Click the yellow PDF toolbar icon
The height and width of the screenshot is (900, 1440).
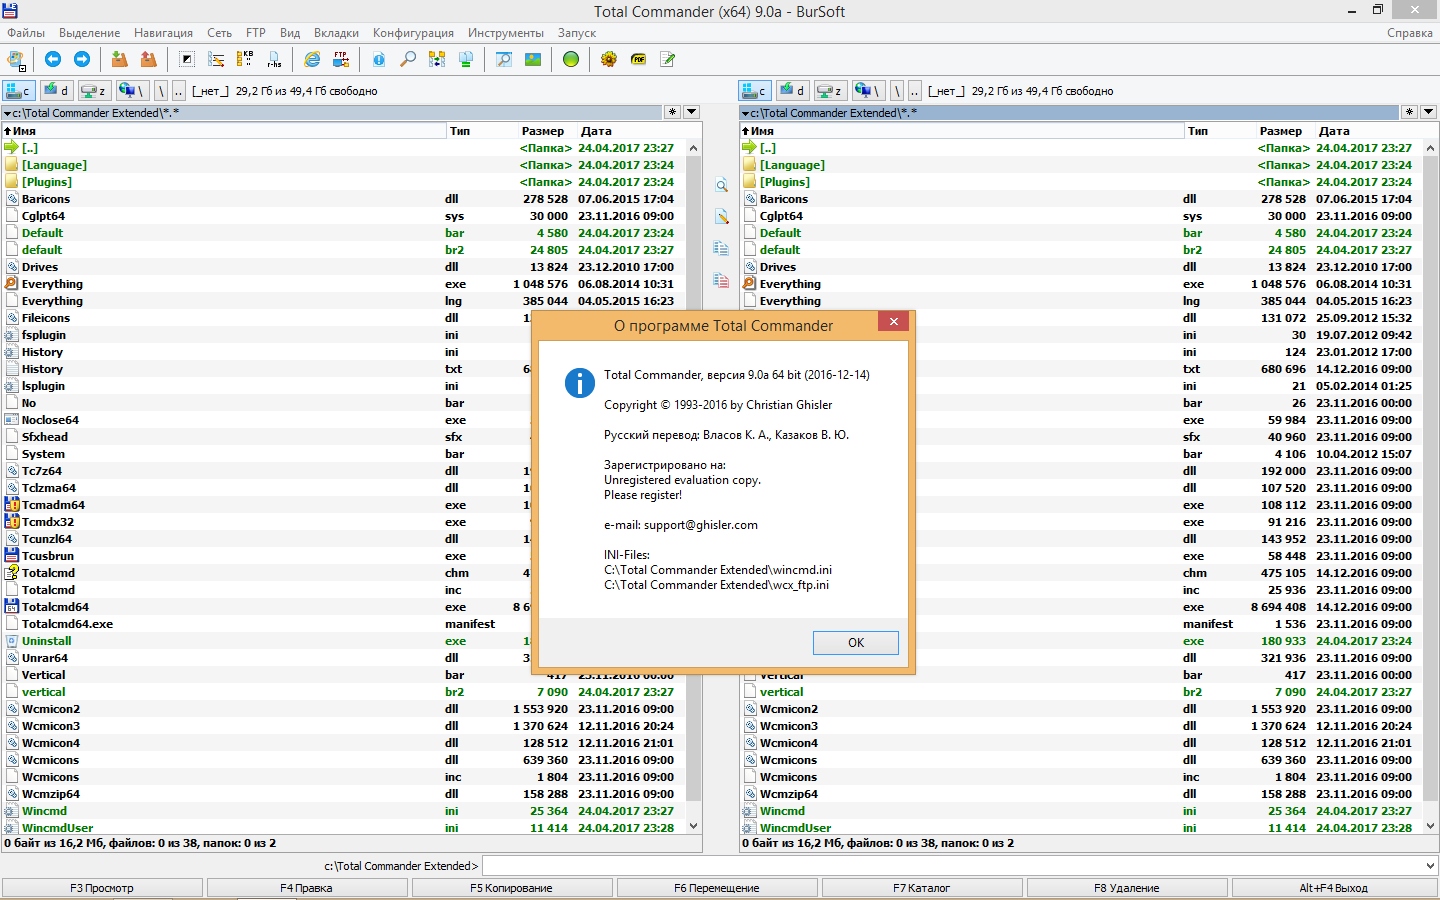638,60
